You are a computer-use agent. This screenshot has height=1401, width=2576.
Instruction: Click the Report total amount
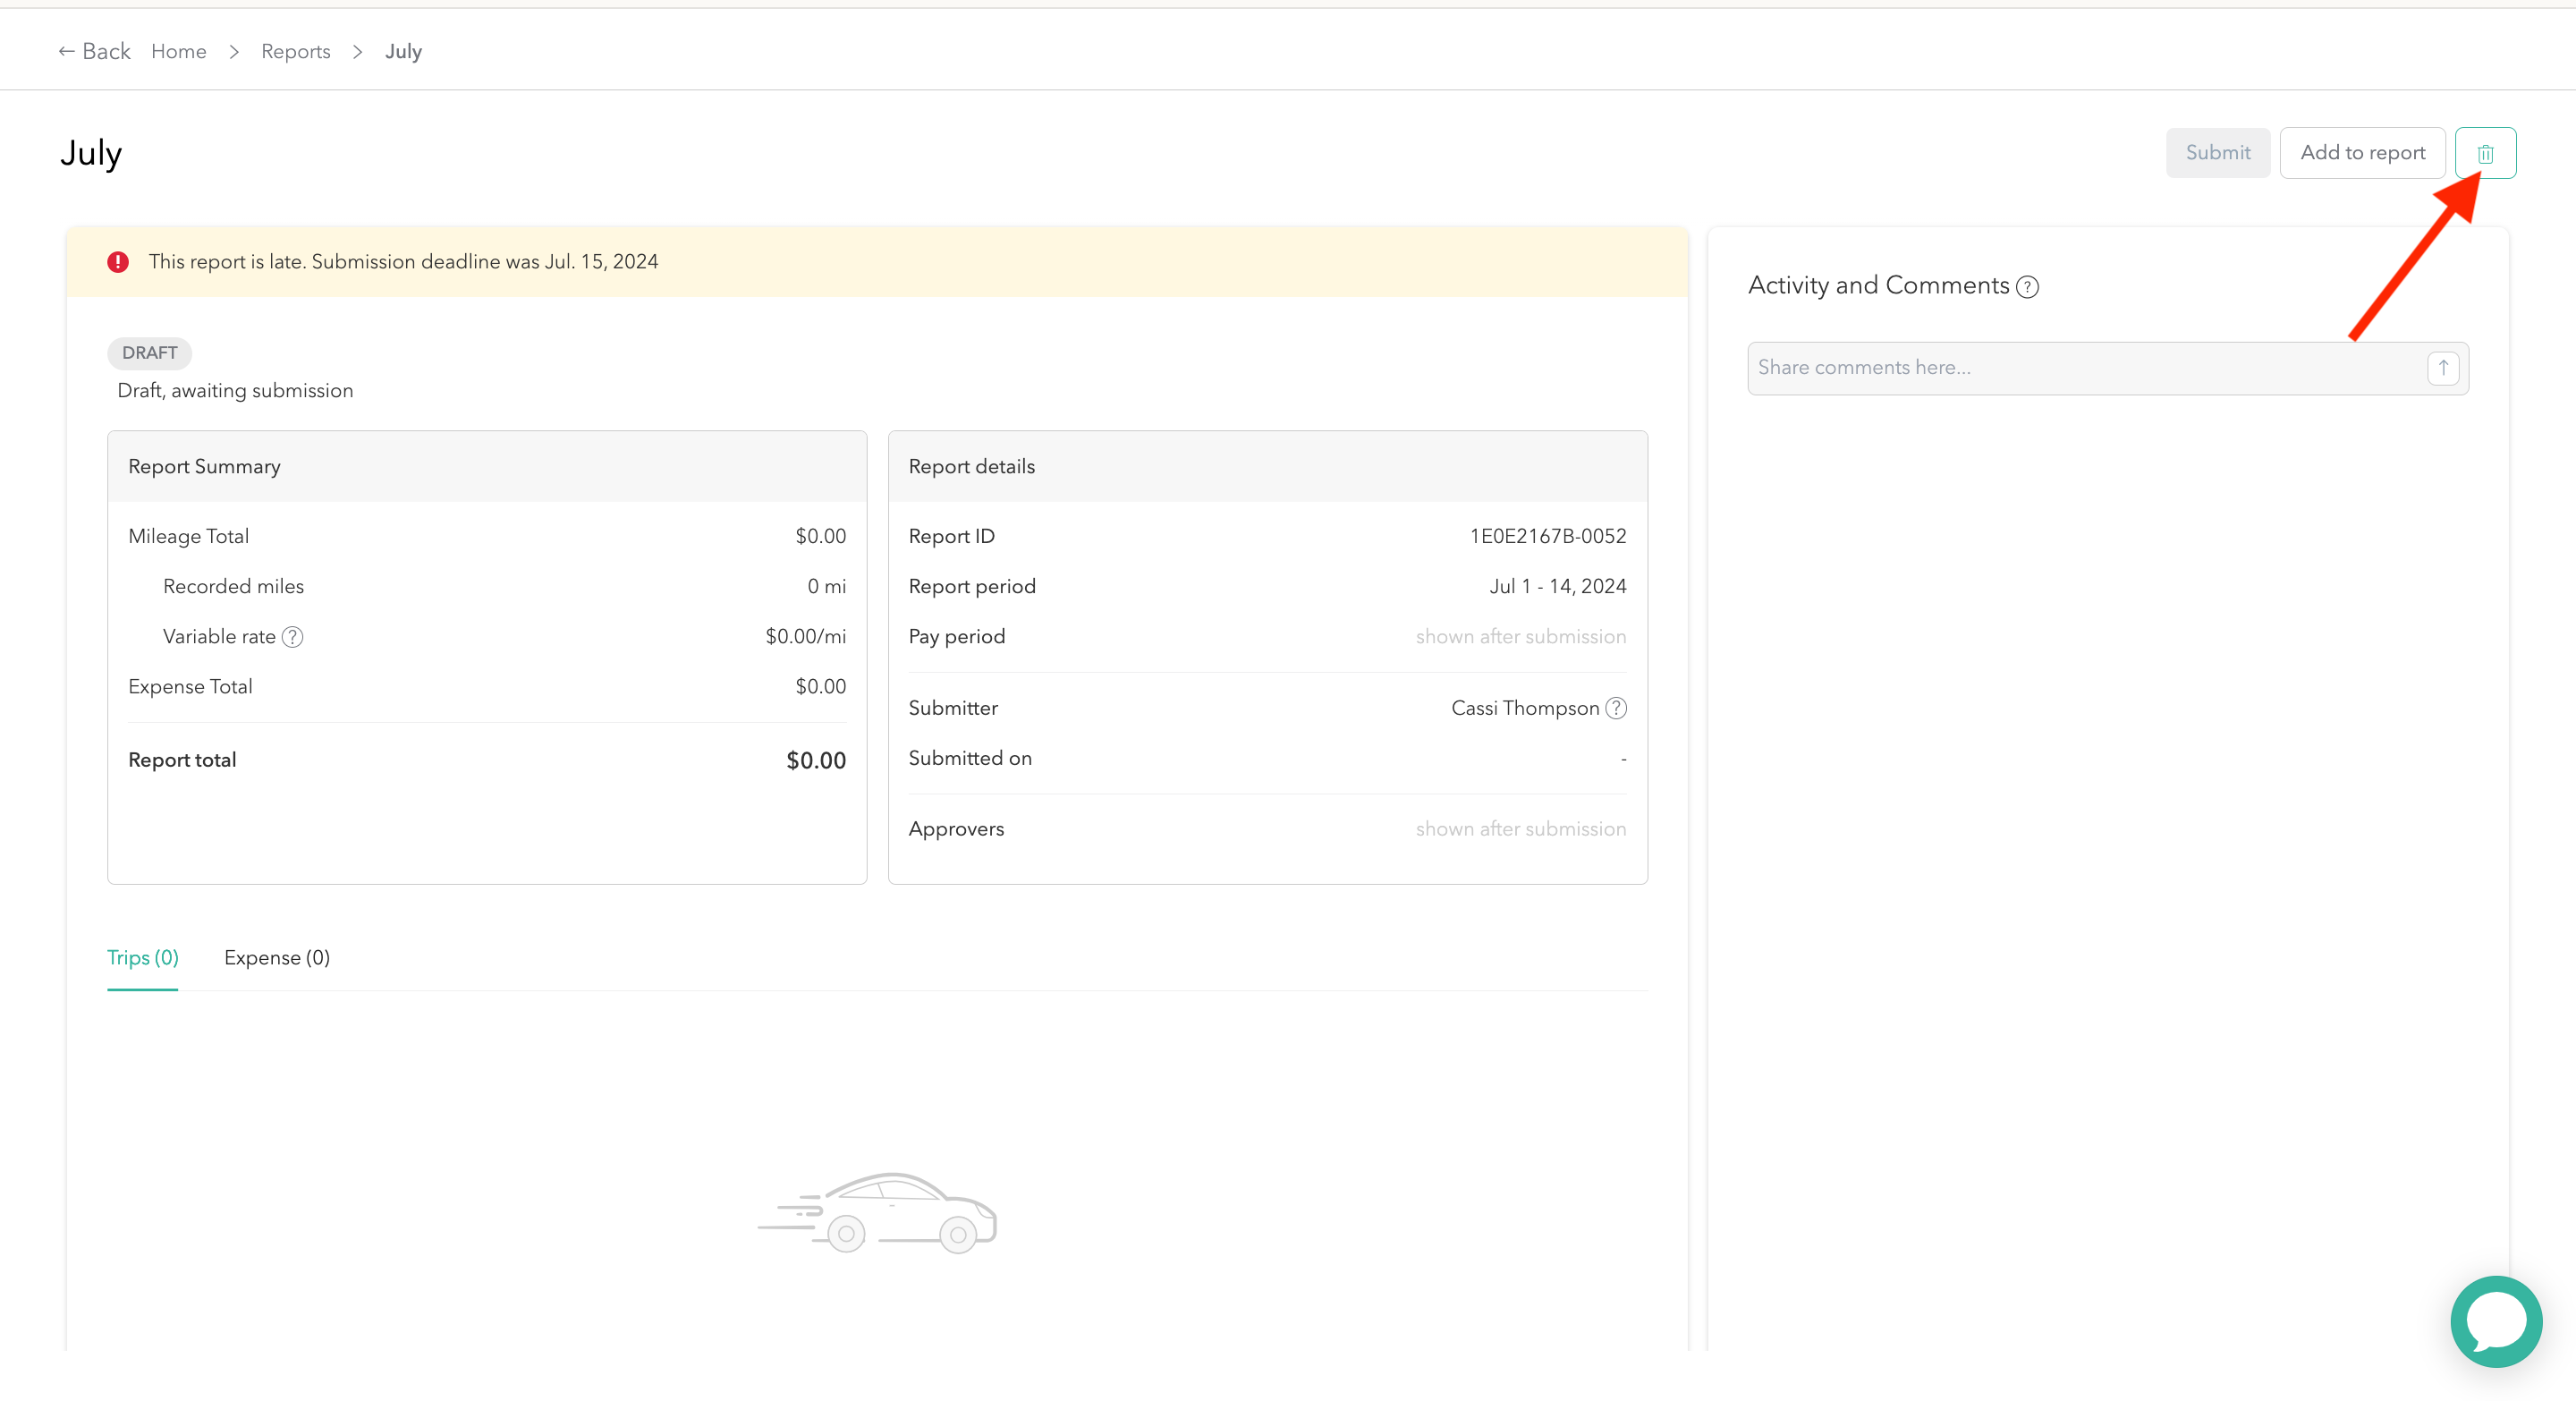[815, 760]
